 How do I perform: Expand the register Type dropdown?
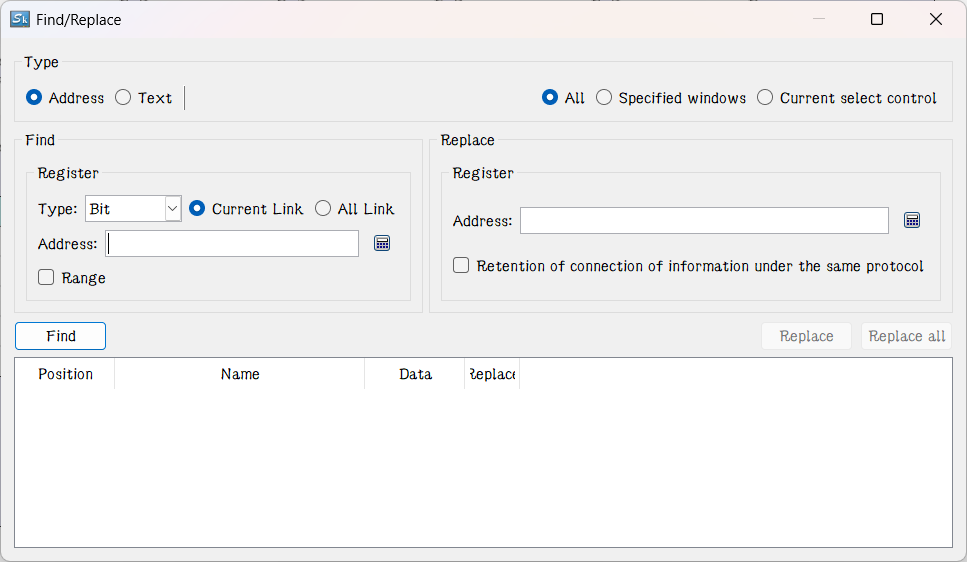point(172,209)
